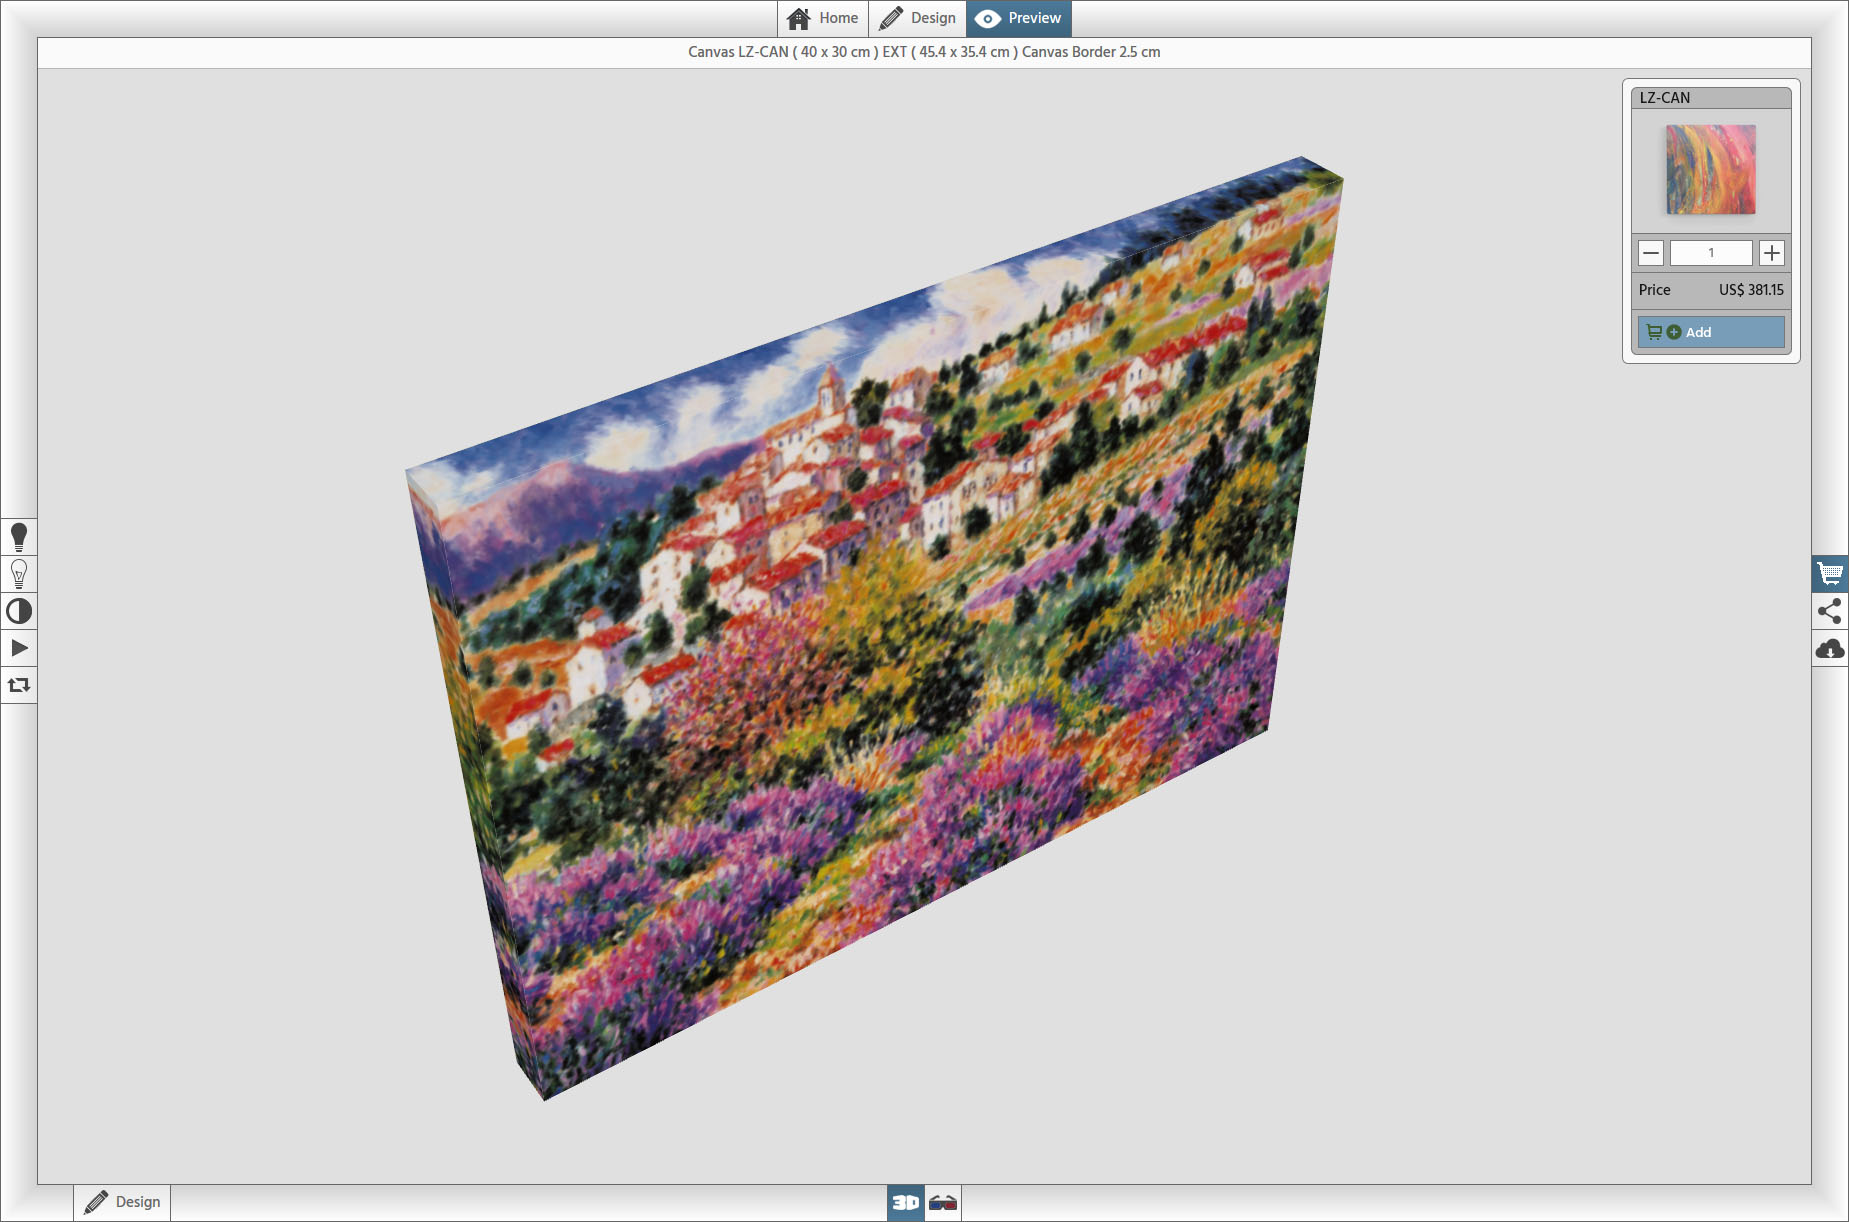Enable the anaglyph 3D glasses mode
1849x1222 pixels.
[x=943, y=1202]
